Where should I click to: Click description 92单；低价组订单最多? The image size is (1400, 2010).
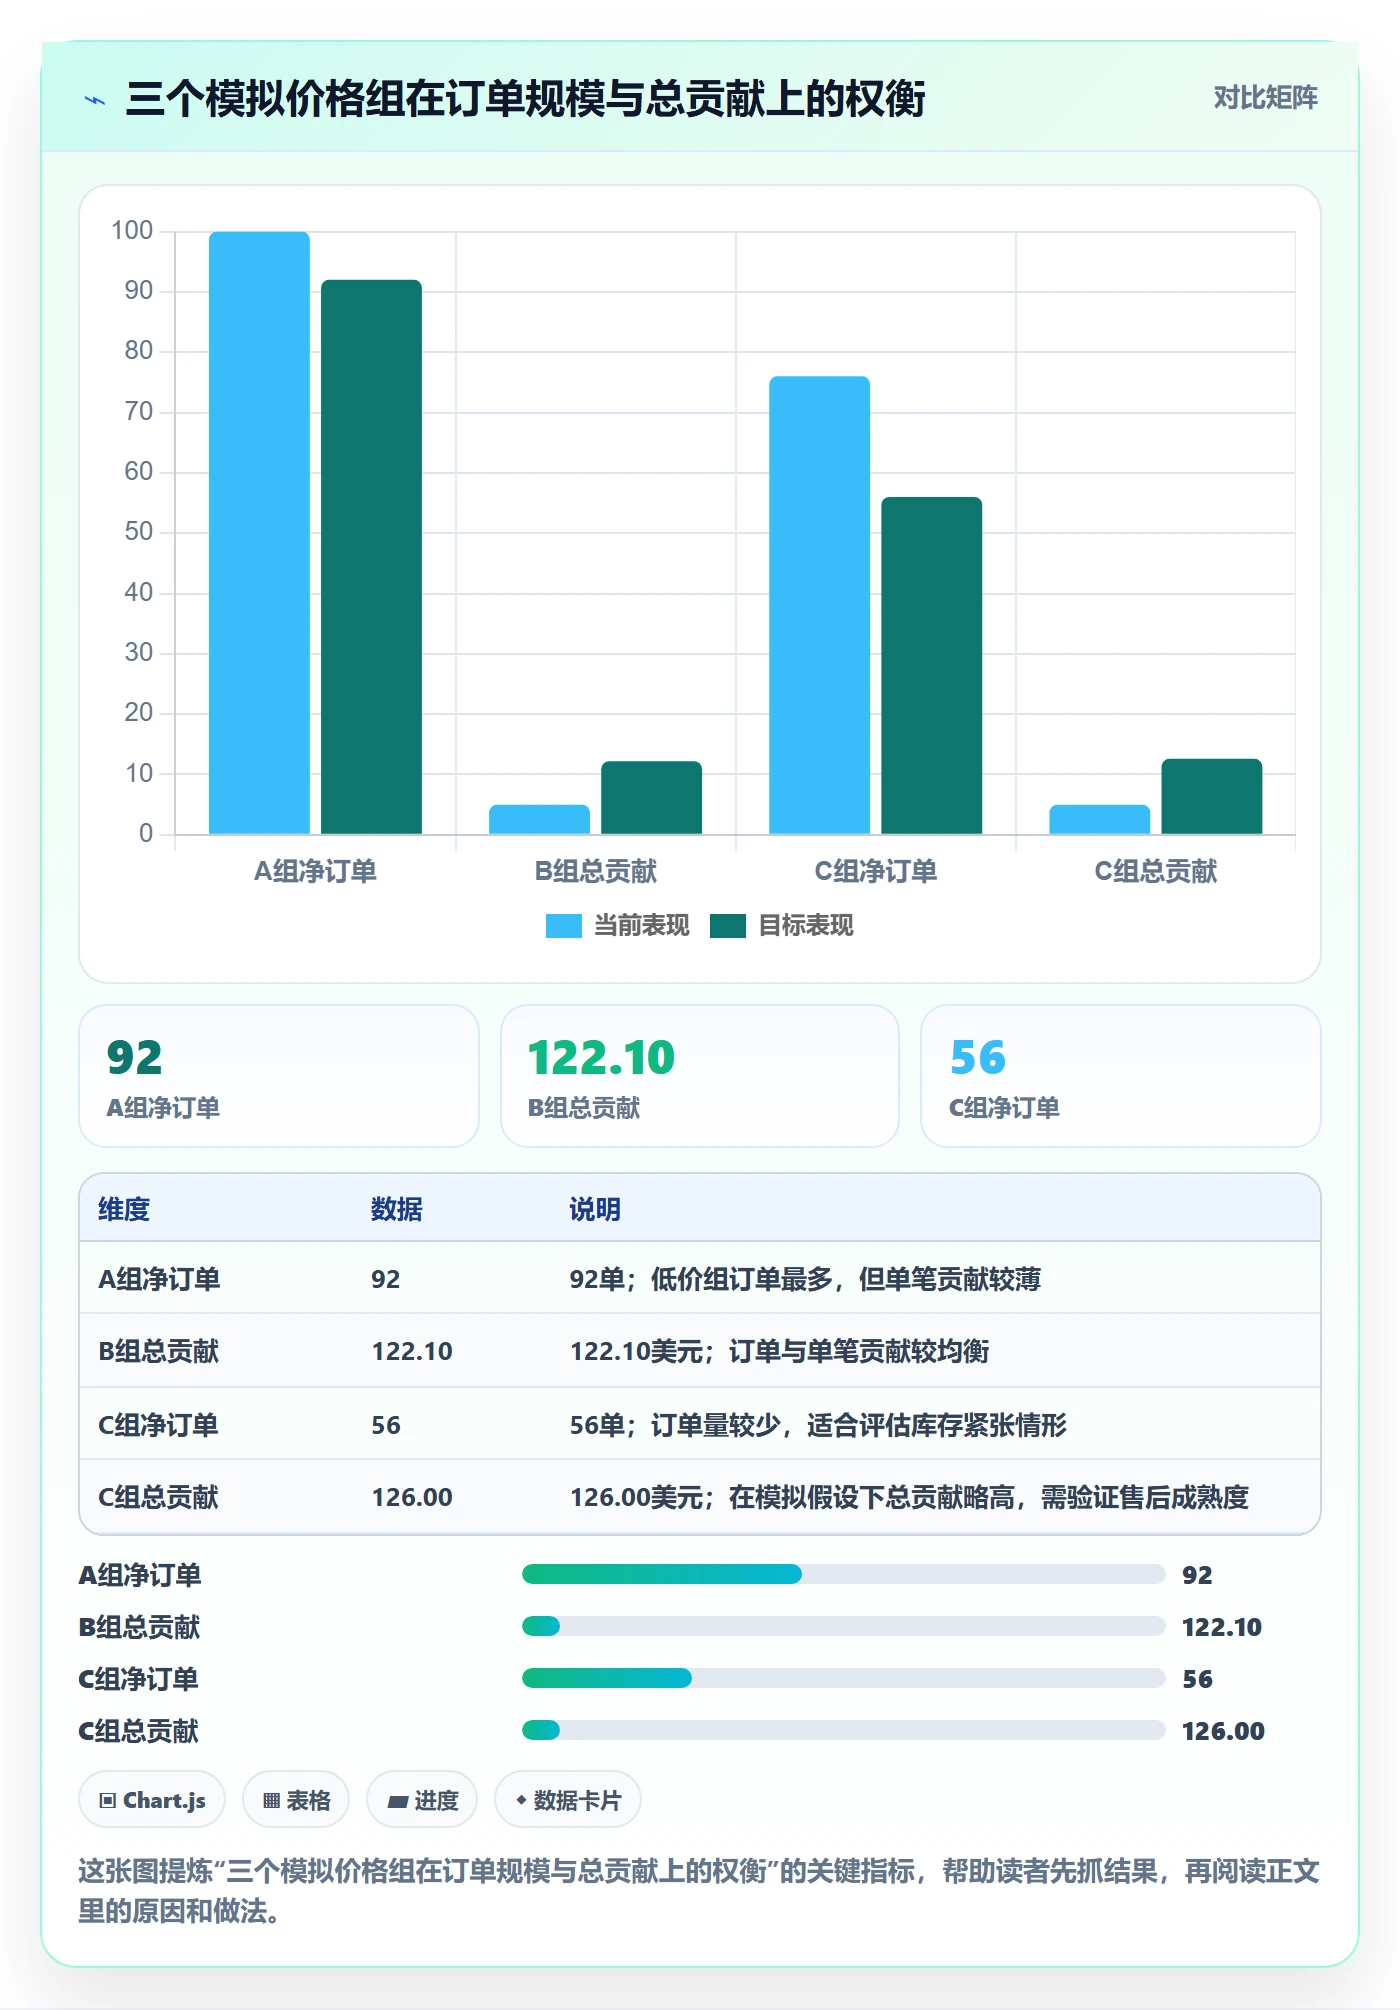coord(805,1279)
